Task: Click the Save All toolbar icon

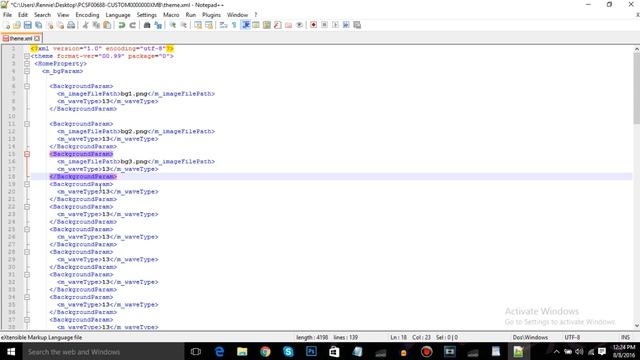Action: coord(38,25)
